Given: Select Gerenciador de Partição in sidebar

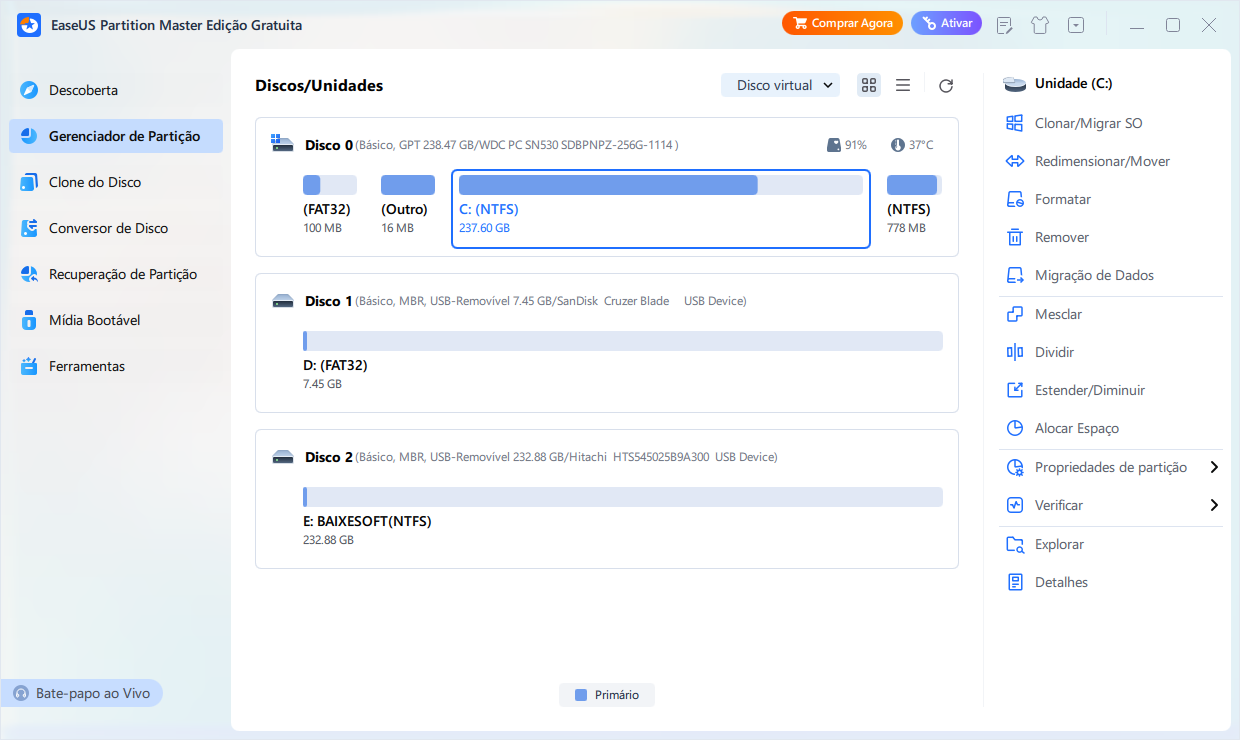Looking at the screenshot, I should [115, 136].
